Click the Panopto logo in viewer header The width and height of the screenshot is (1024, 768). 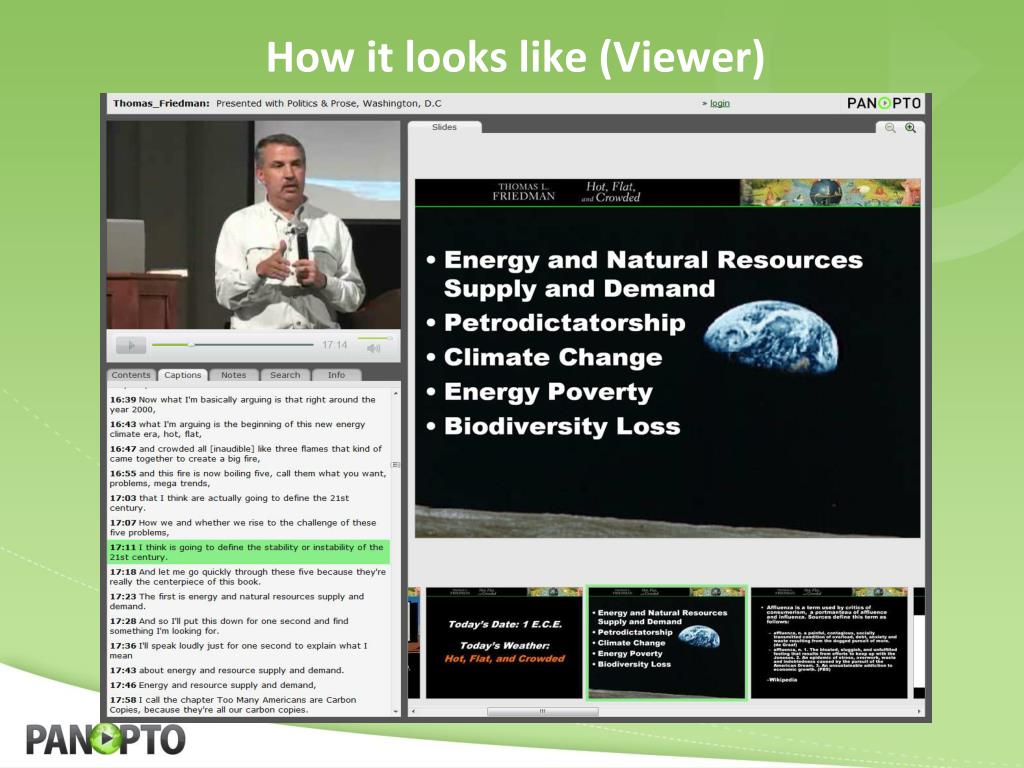coord(884,103)
